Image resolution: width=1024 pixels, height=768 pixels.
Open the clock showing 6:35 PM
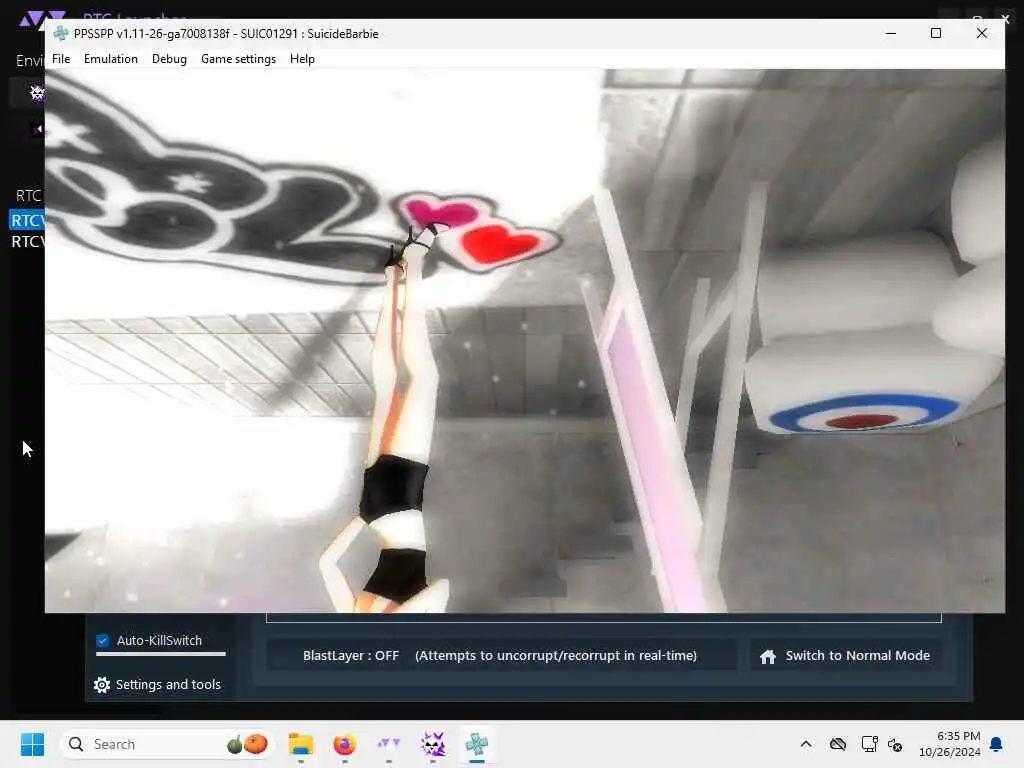pos(950,744)
